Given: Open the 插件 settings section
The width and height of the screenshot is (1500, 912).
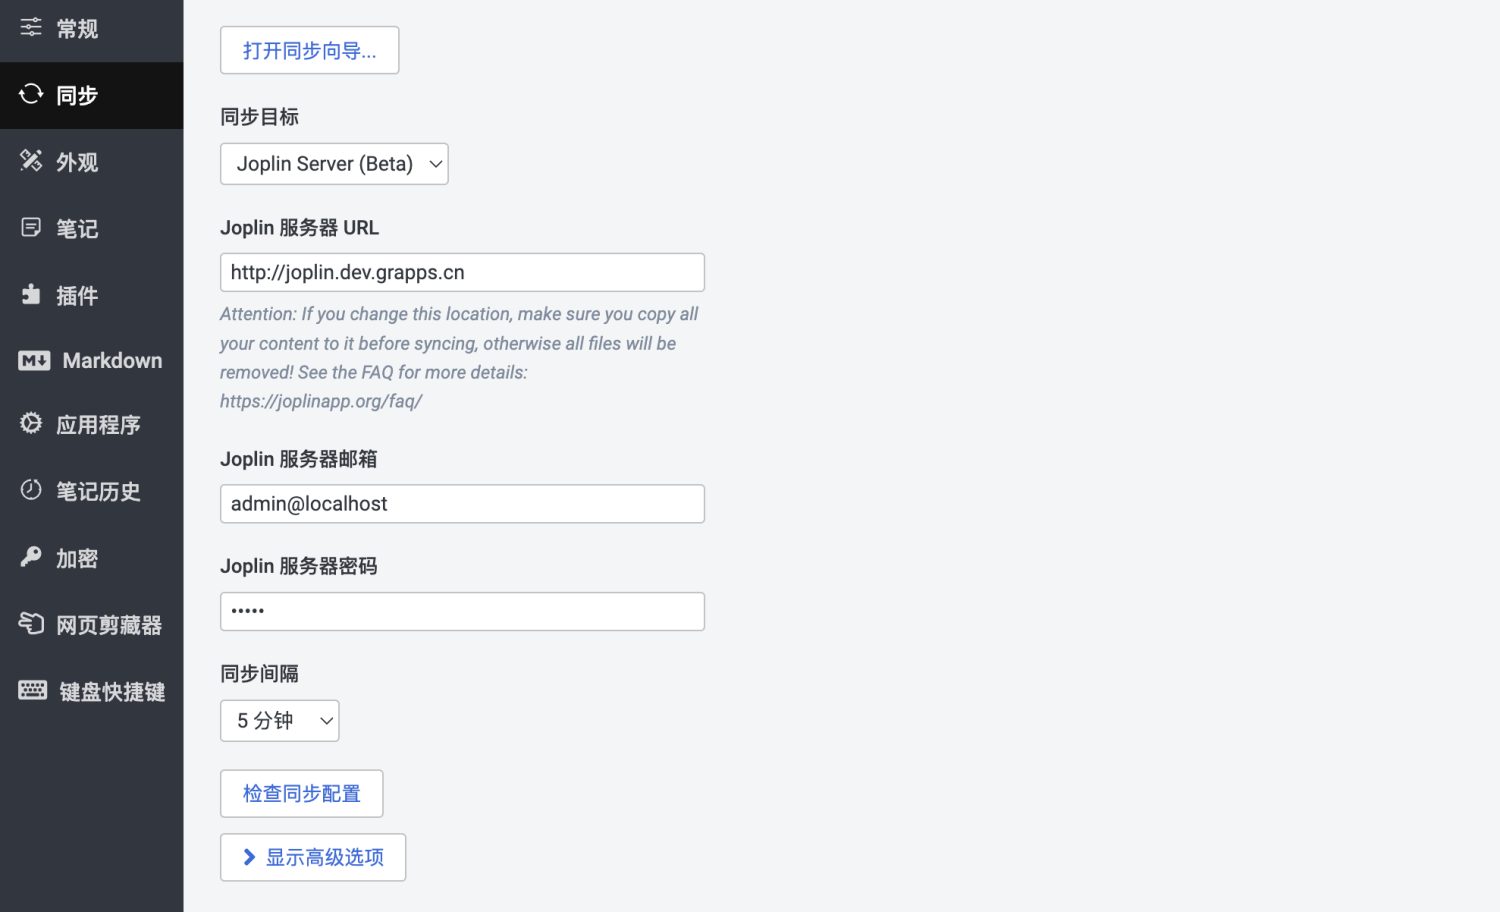Looking at the screenshot, I should point(92,296).
